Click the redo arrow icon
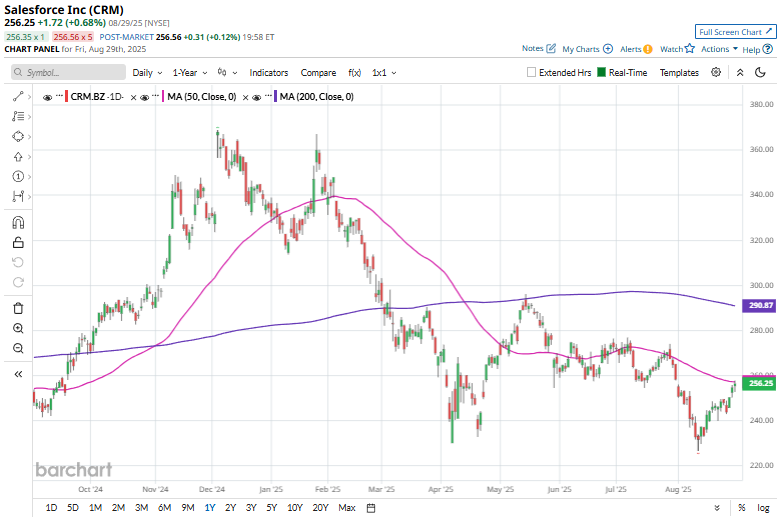 coord(18,282)
